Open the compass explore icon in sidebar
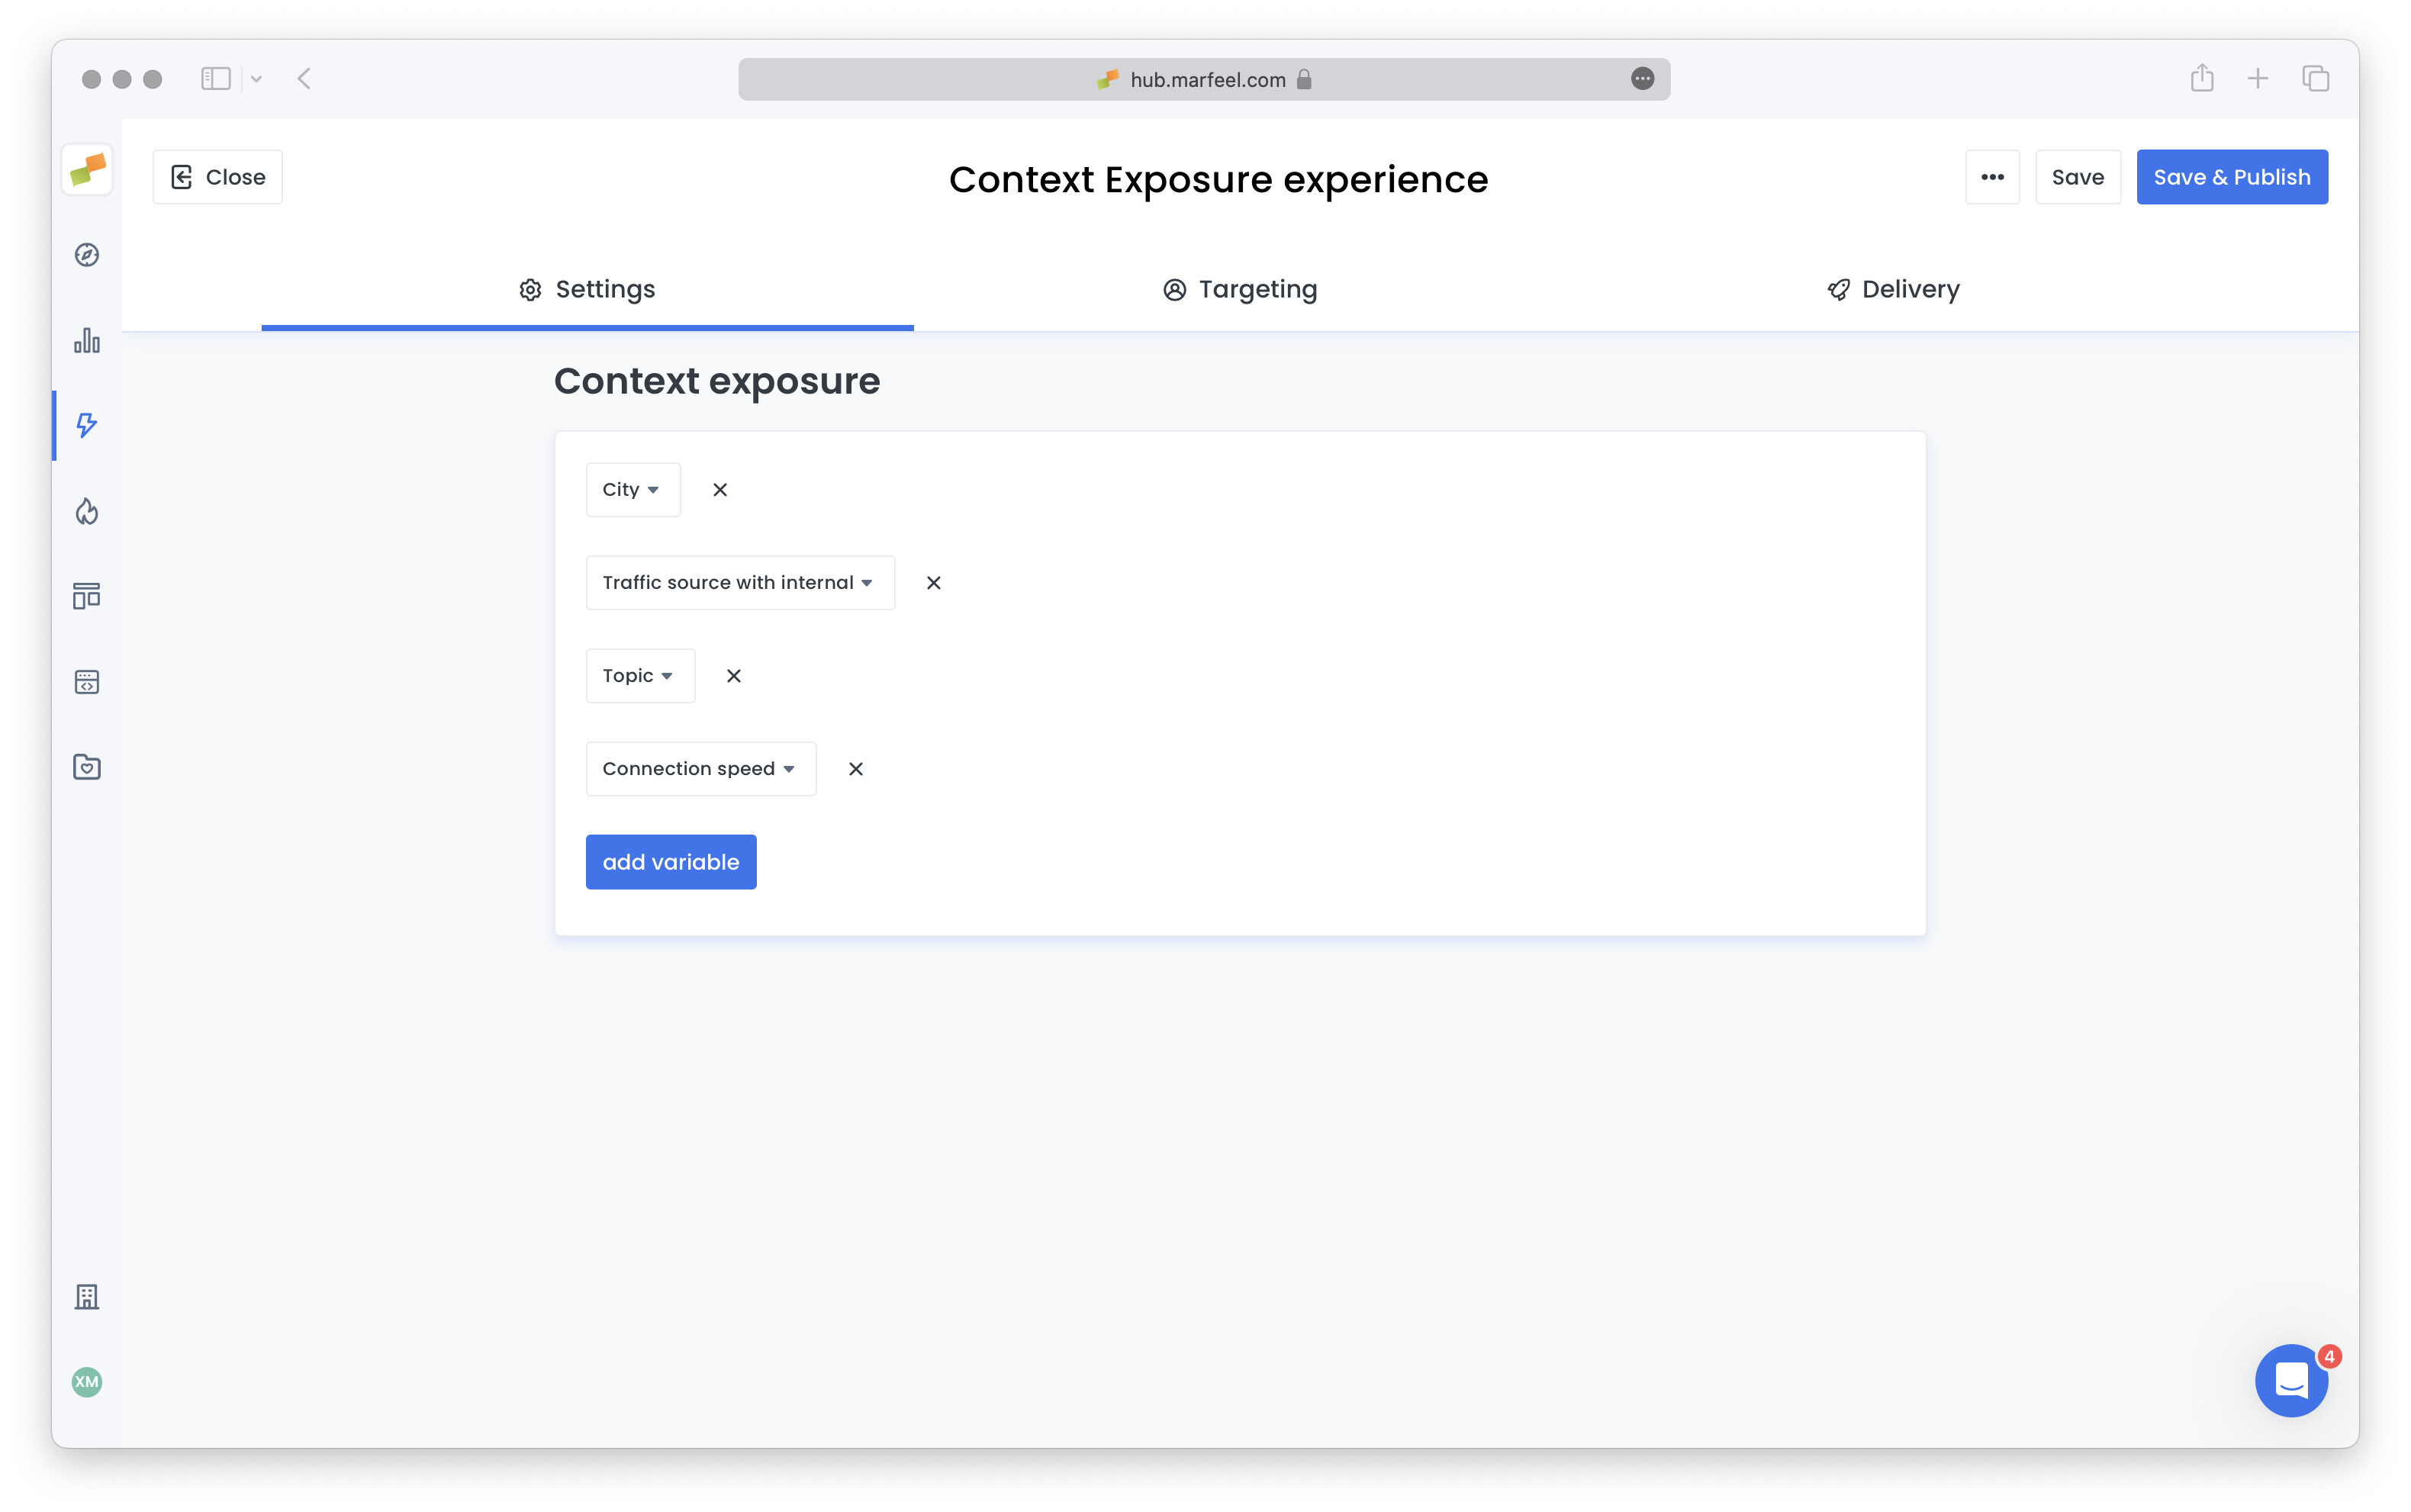This screenshot has height=1512, width=2411. [86, 255]
